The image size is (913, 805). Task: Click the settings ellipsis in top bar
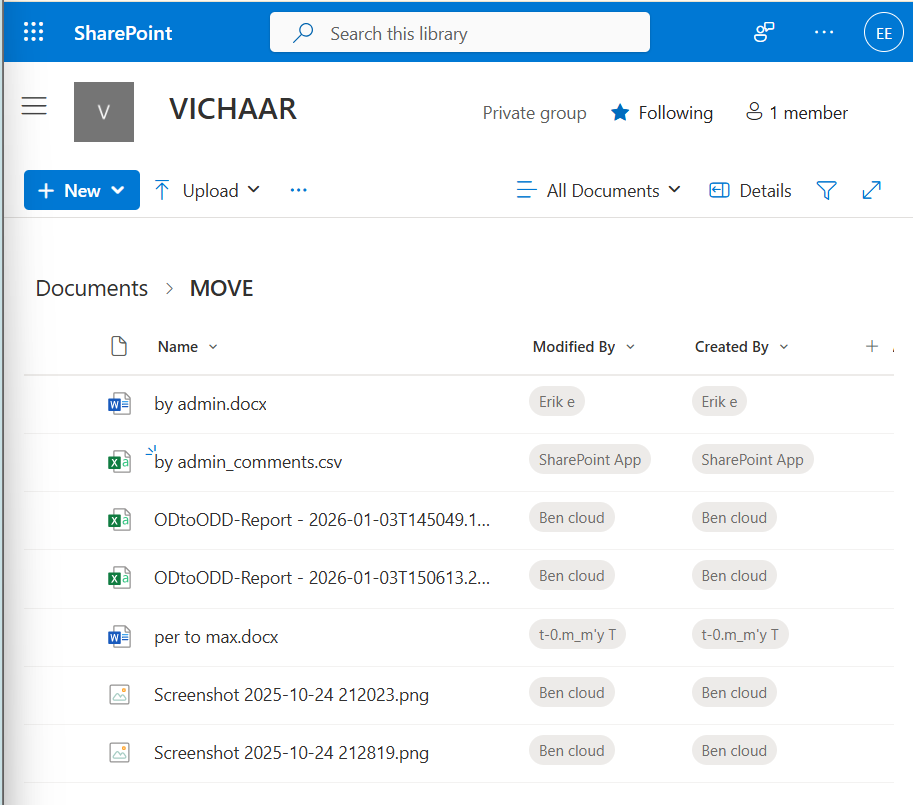click(x=823, y=31)
